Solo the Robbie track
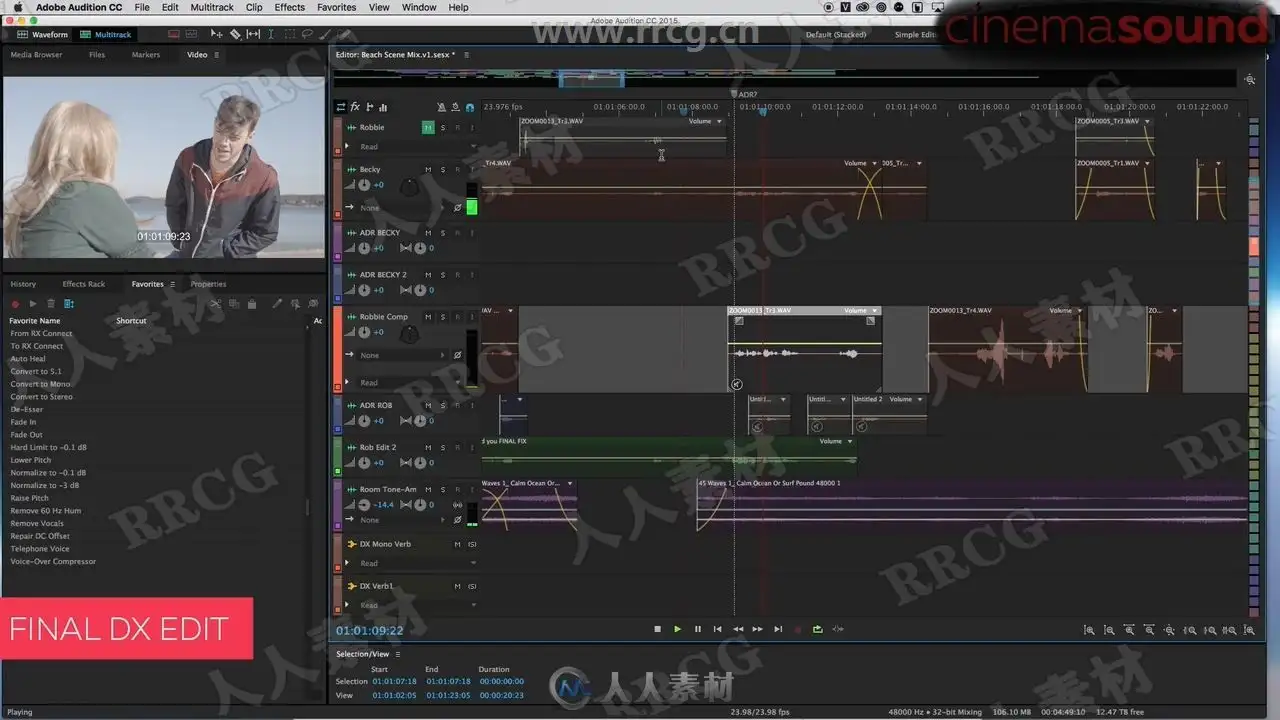 443,127
